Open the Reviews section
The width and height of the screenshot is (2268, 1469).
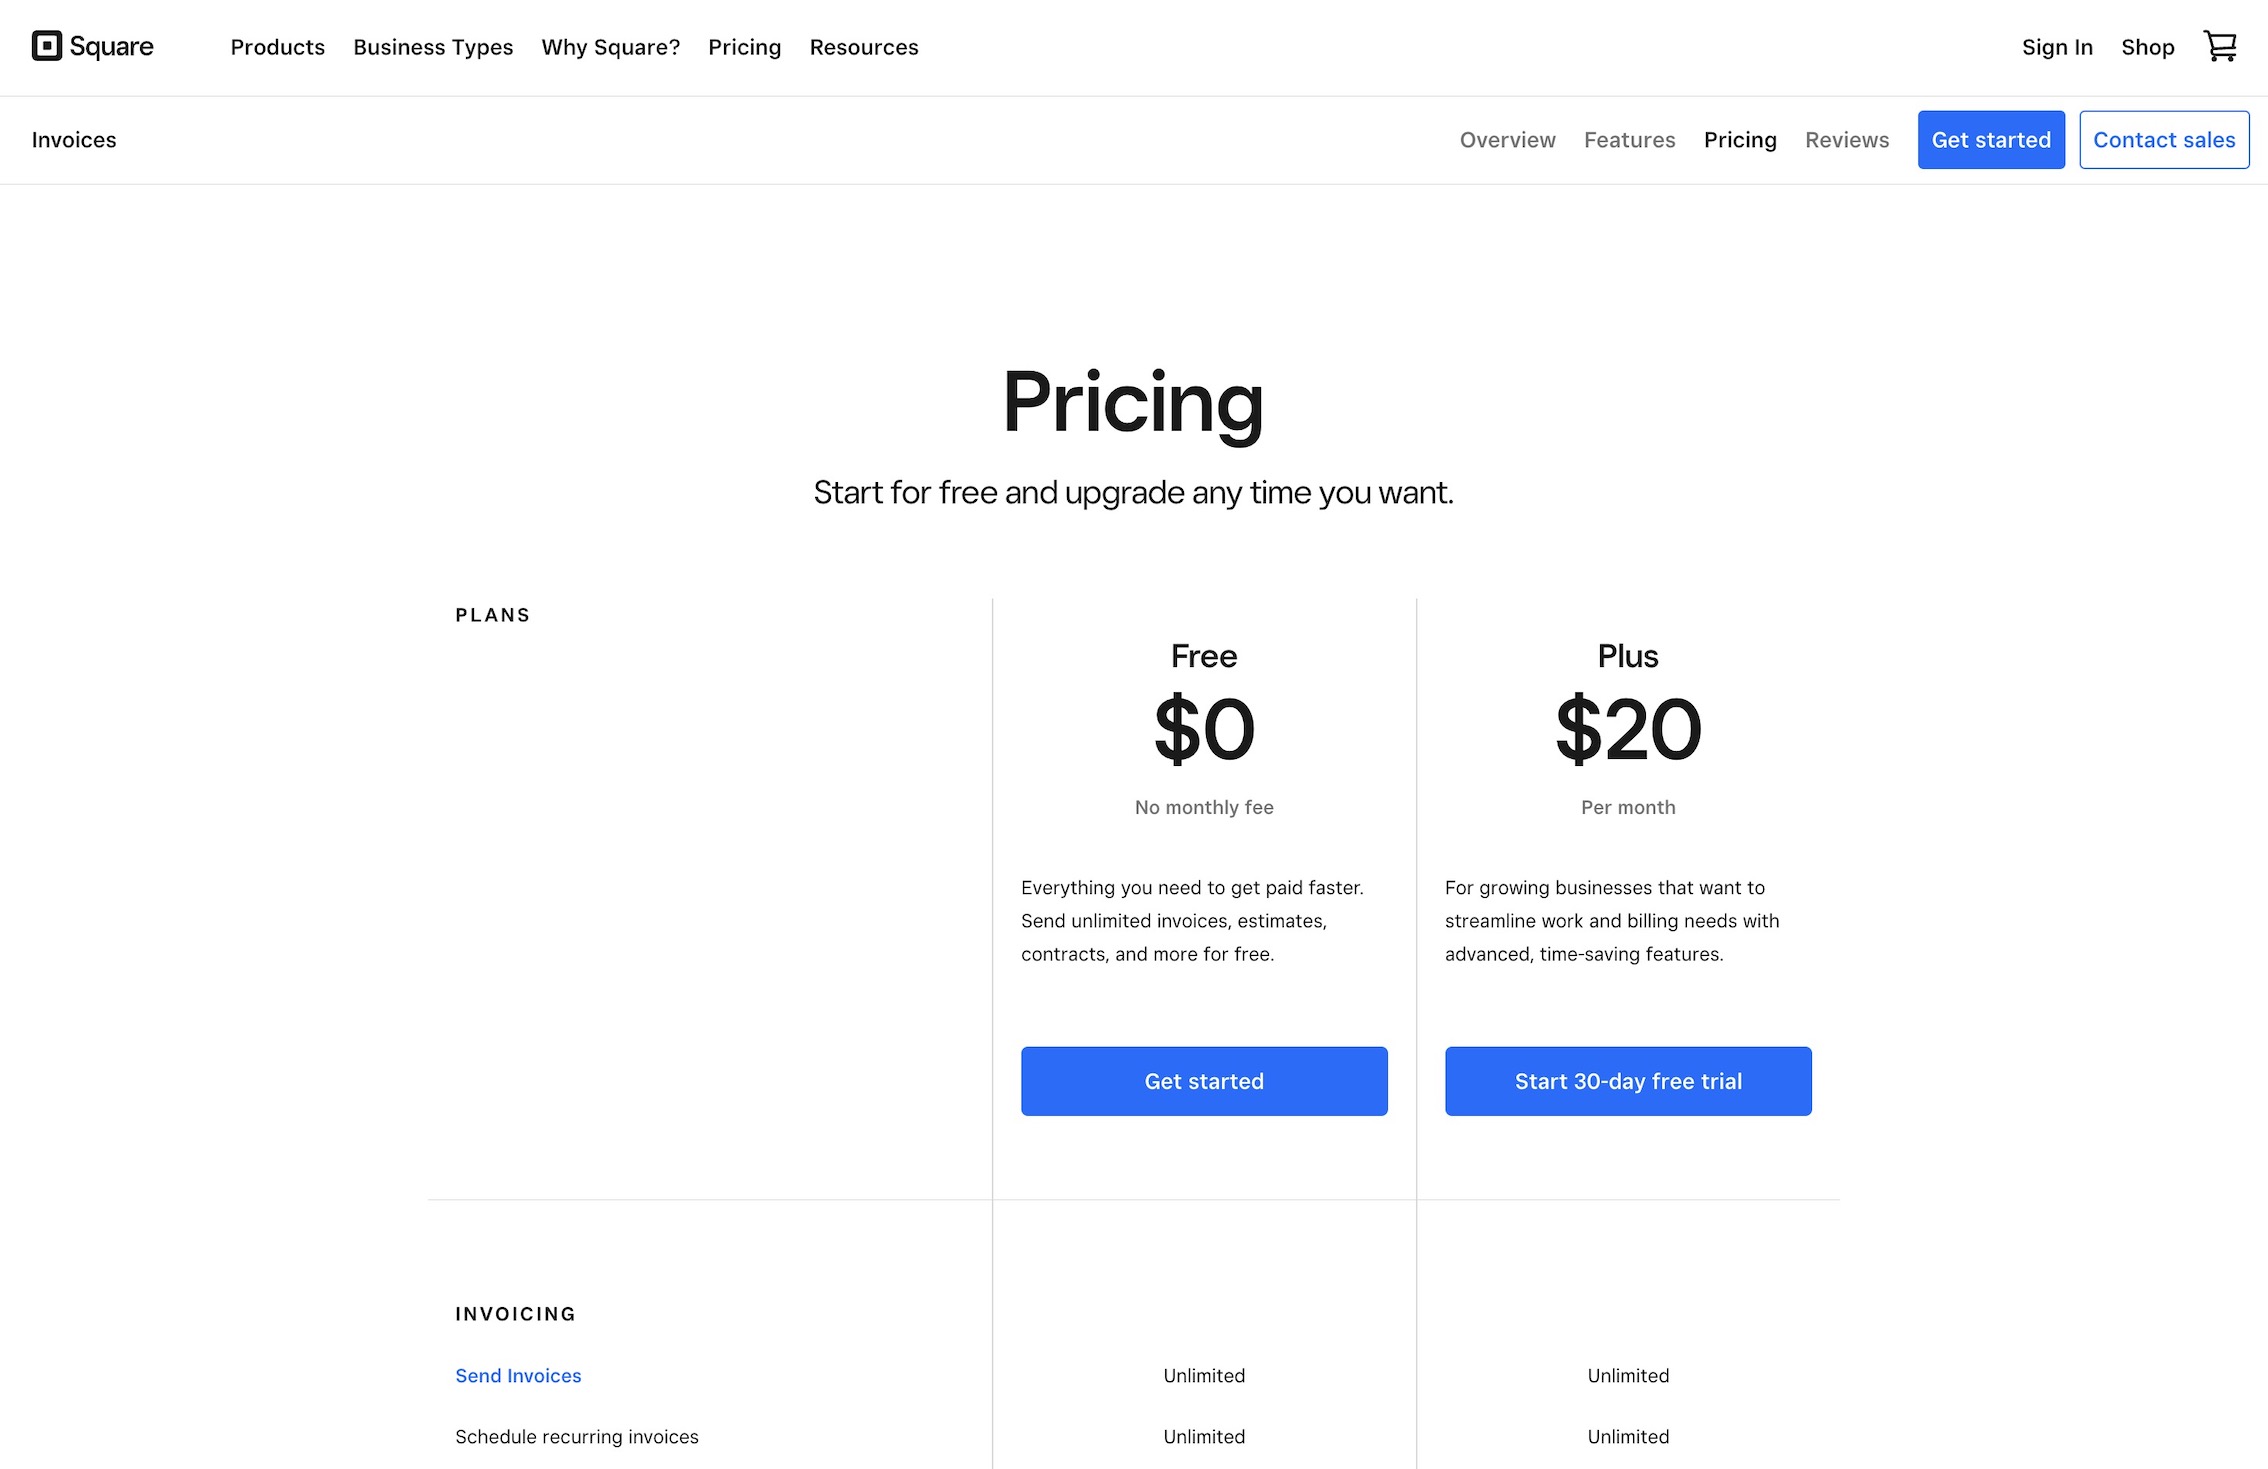1846,140
